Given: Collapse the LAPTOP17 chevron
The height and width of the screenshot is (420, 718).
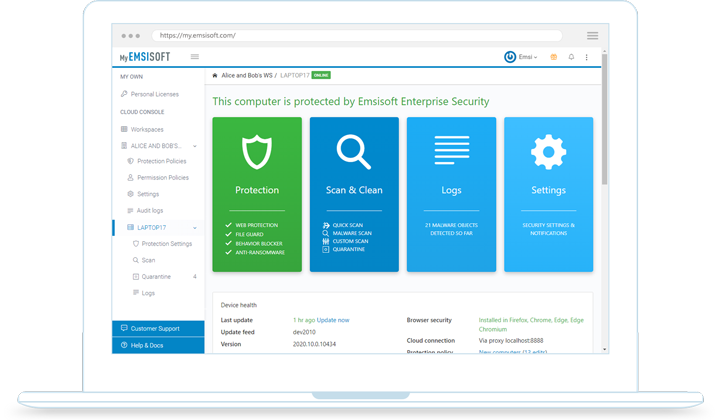Looking at the screenshot, I should pos(195,228).
